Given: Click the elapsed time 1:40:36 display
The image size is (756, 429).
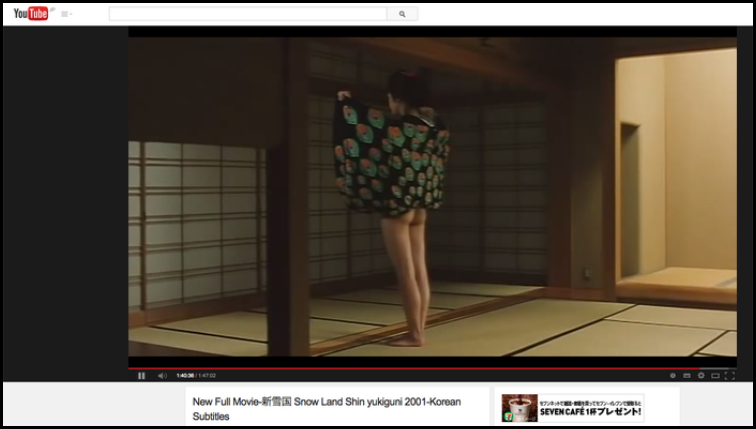Looking at the screenshot, I should pos(185,375).
